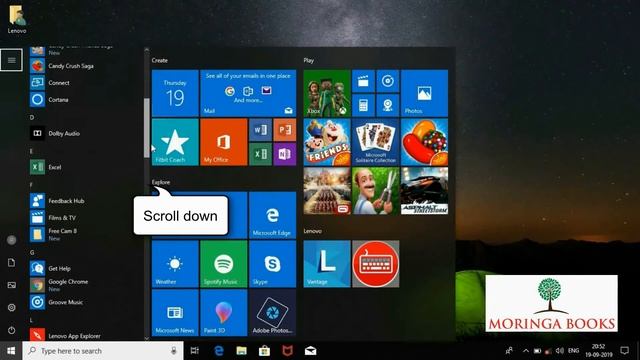
Task: Open the Microsoft Edge tile
Action: coord(273,215)
